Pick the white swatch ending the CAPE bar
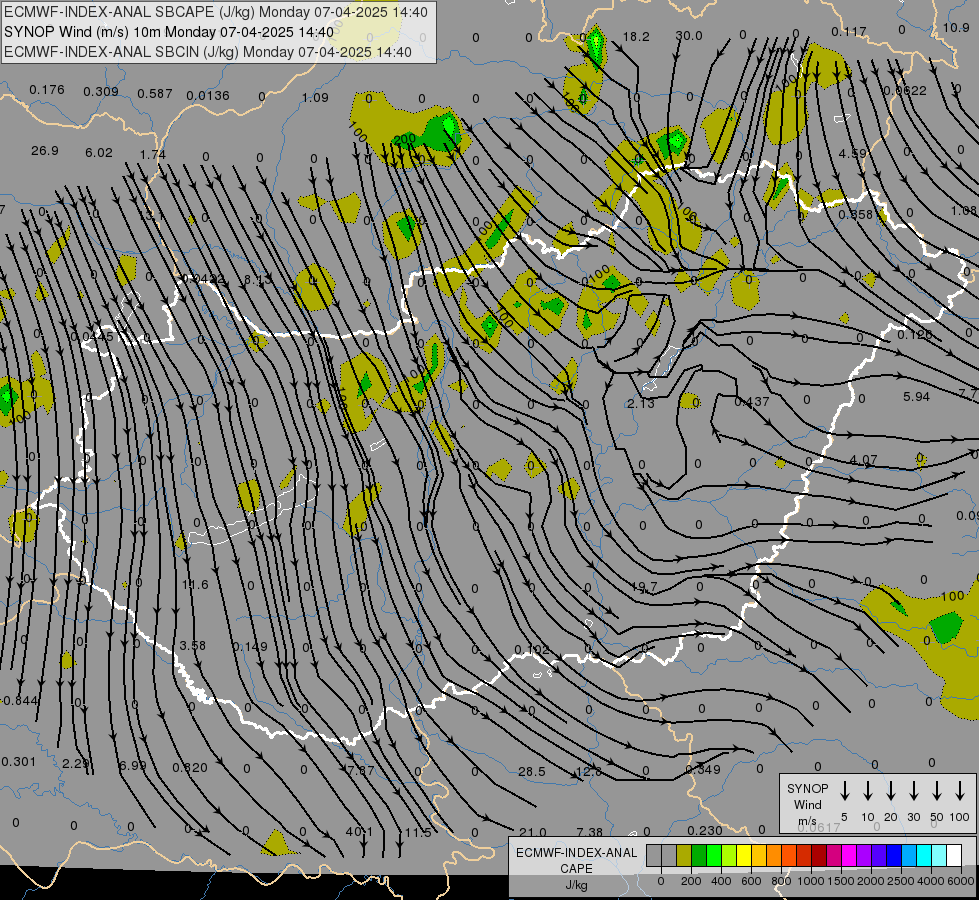 tap(953, 855)
